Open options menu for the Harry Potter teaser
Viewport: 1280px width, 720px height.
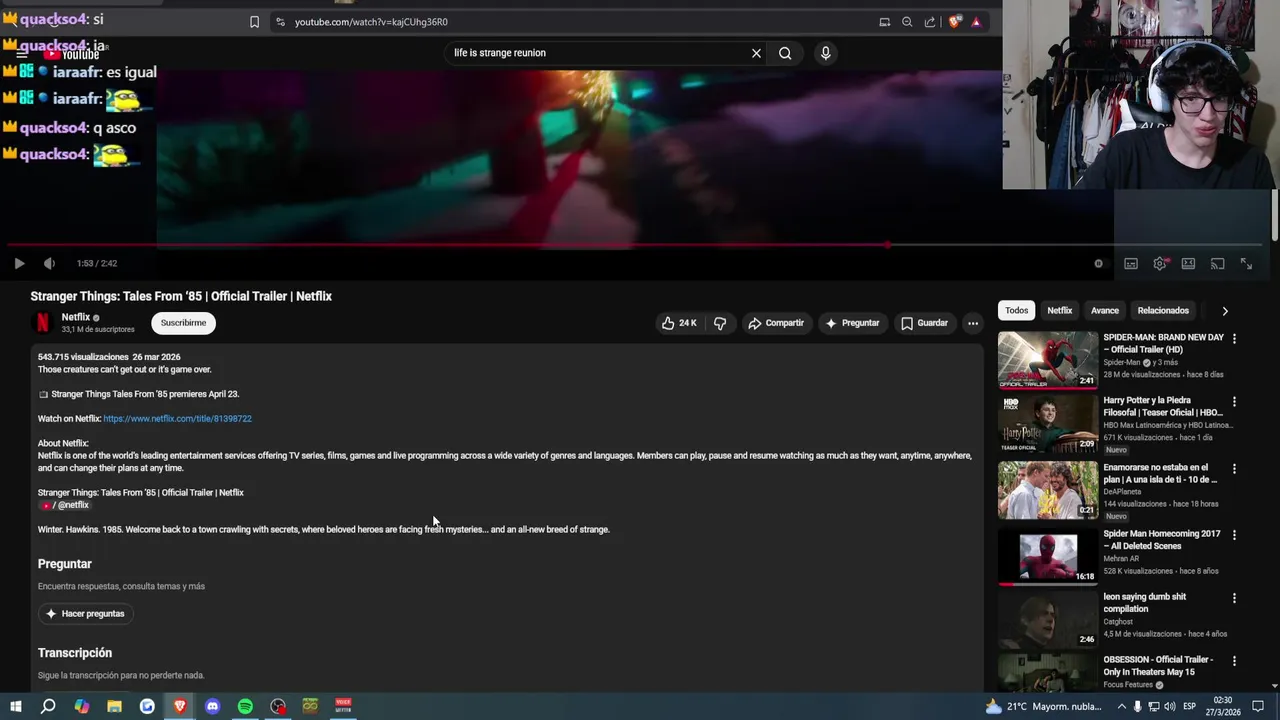coord(1234,402)
